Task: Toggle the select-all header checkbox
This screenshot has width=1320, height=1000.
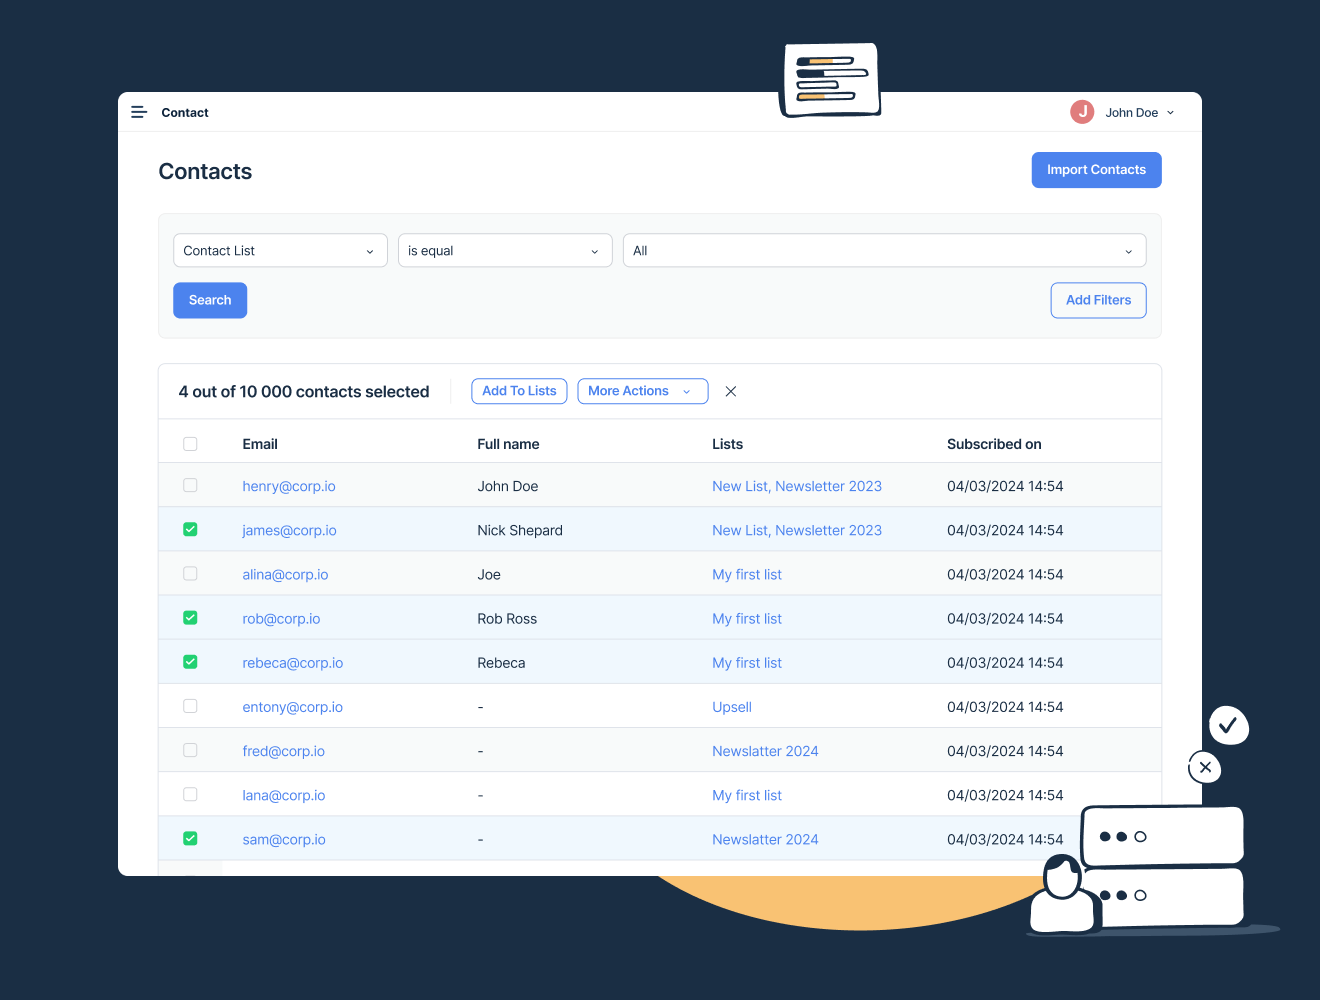Action: pos(190,444)
